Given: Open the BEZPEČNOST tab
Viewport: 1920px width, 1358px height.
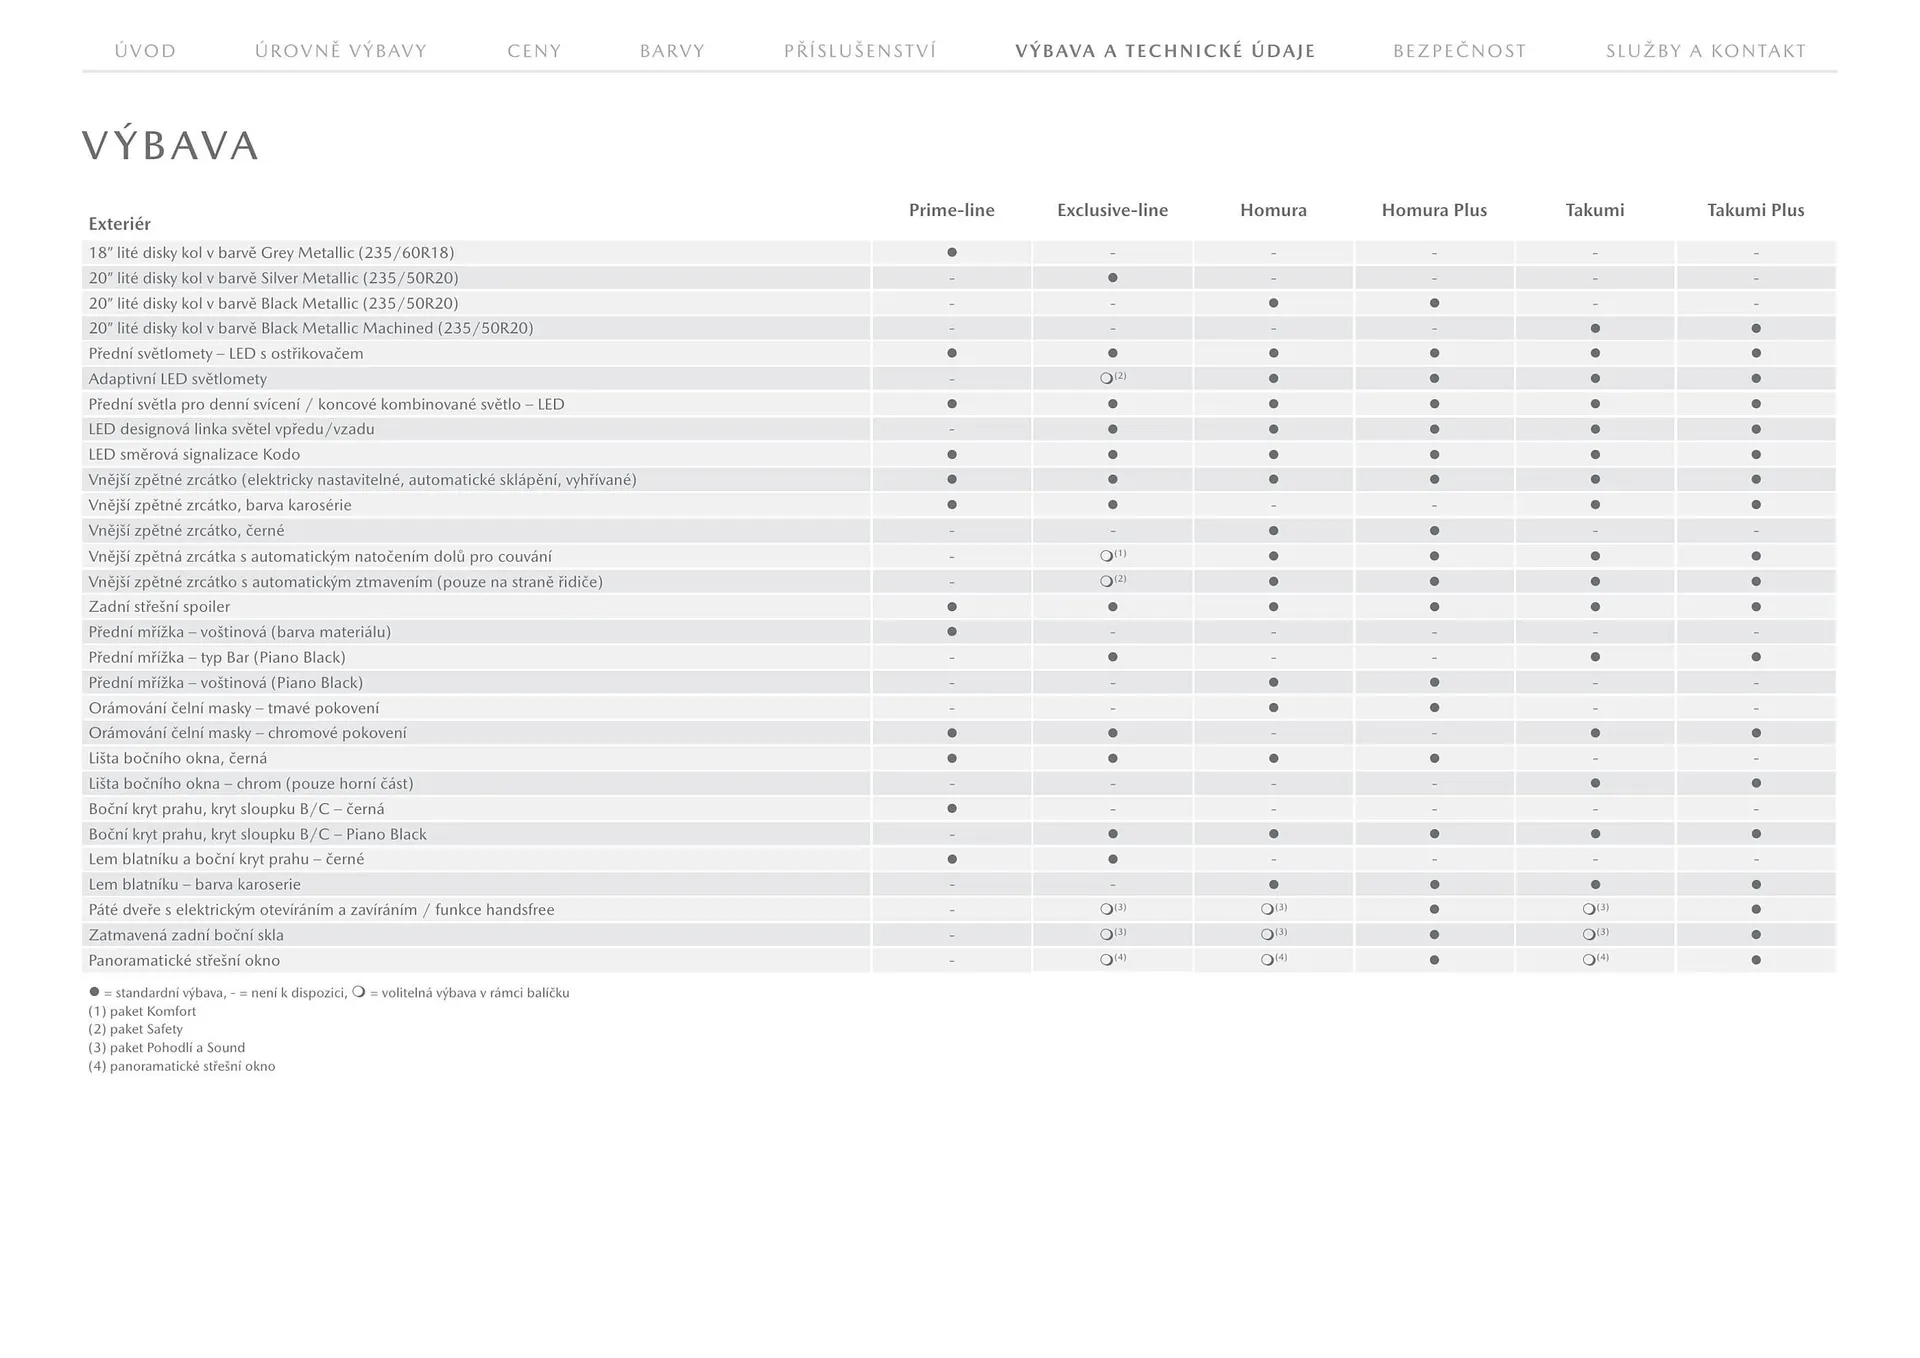Looking at the screenshot, I should coord(1459,51).
